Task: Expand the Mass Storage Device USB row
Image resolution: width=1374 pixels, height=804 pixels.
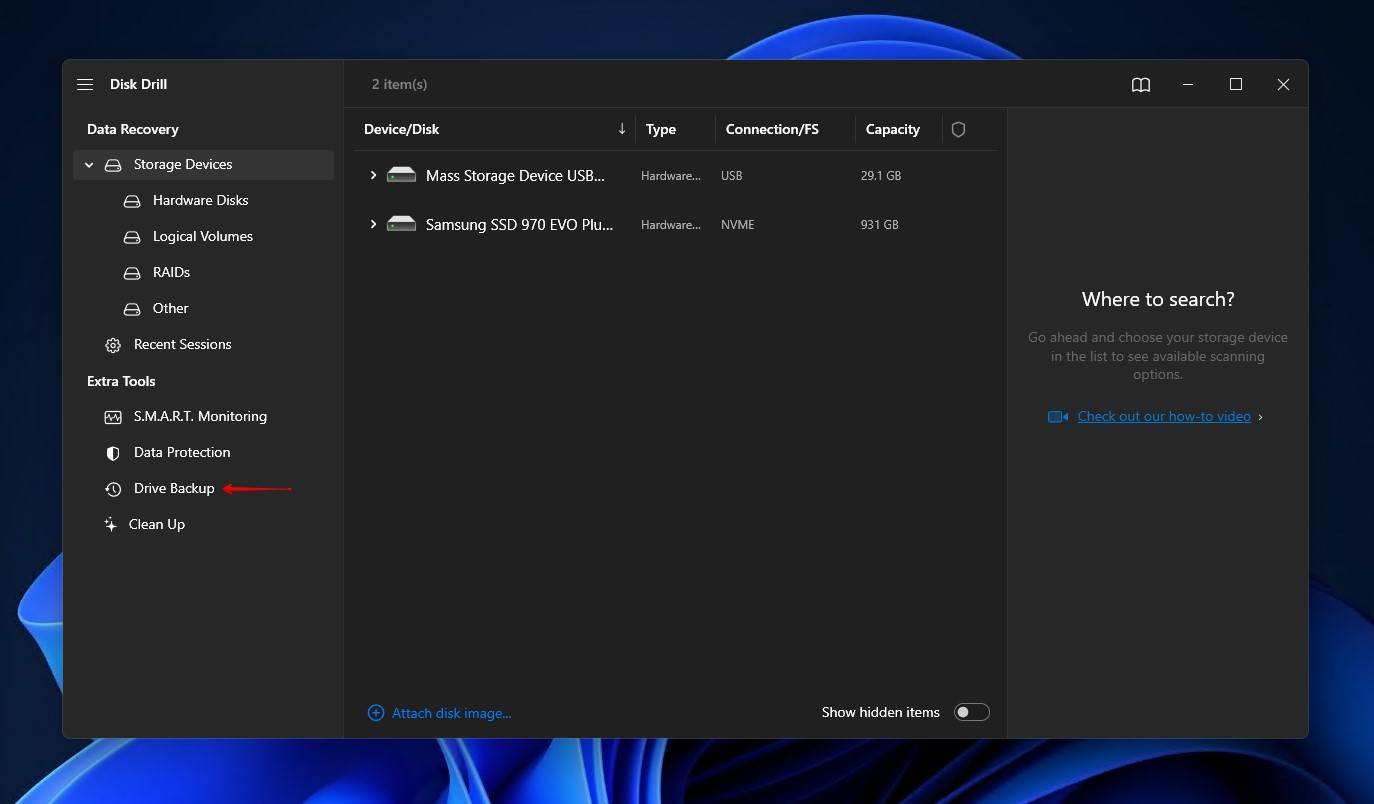Action: 373,175
